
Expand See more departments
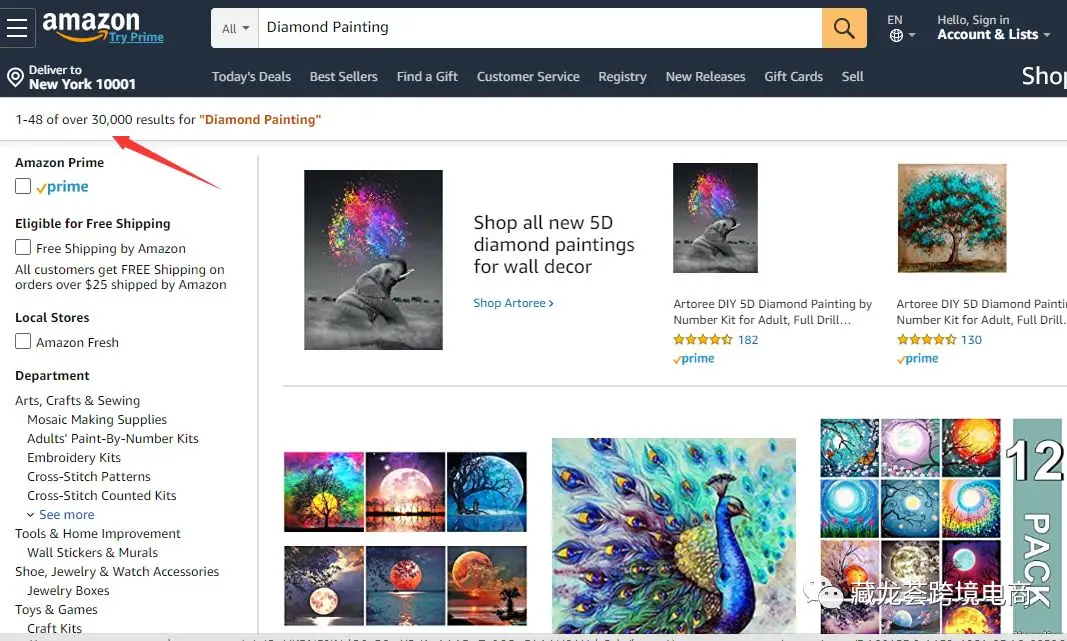click(66, 514)
